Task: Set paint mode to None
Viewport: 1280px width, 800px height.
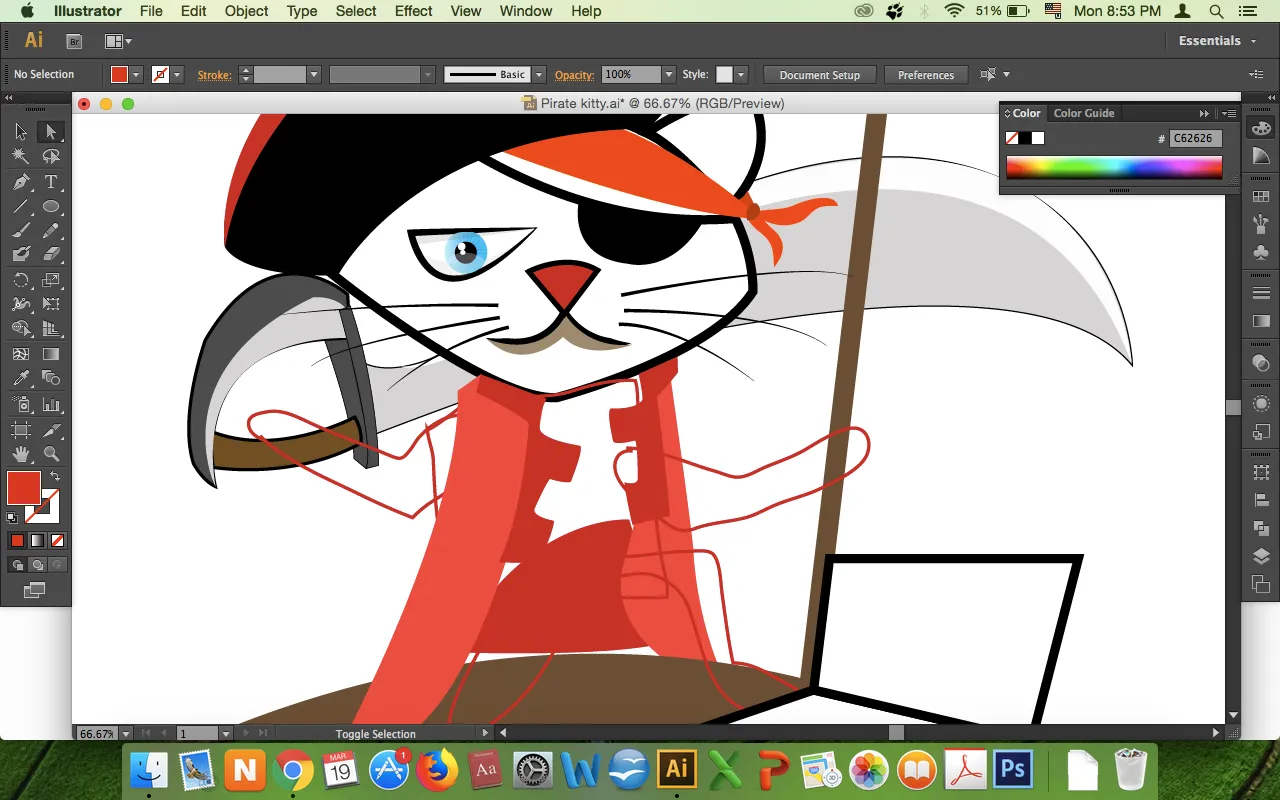Action: click(57, 541)
